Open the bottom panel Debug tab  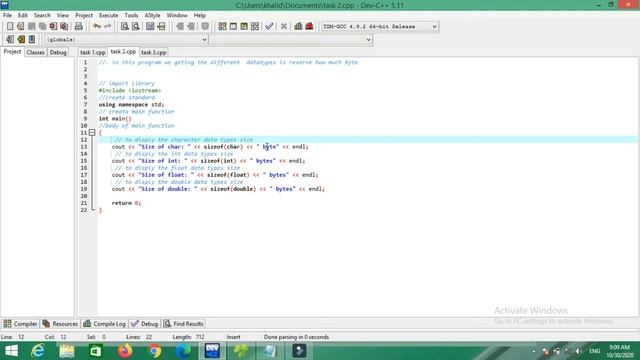pyautogui.click(x=144, y=324)
